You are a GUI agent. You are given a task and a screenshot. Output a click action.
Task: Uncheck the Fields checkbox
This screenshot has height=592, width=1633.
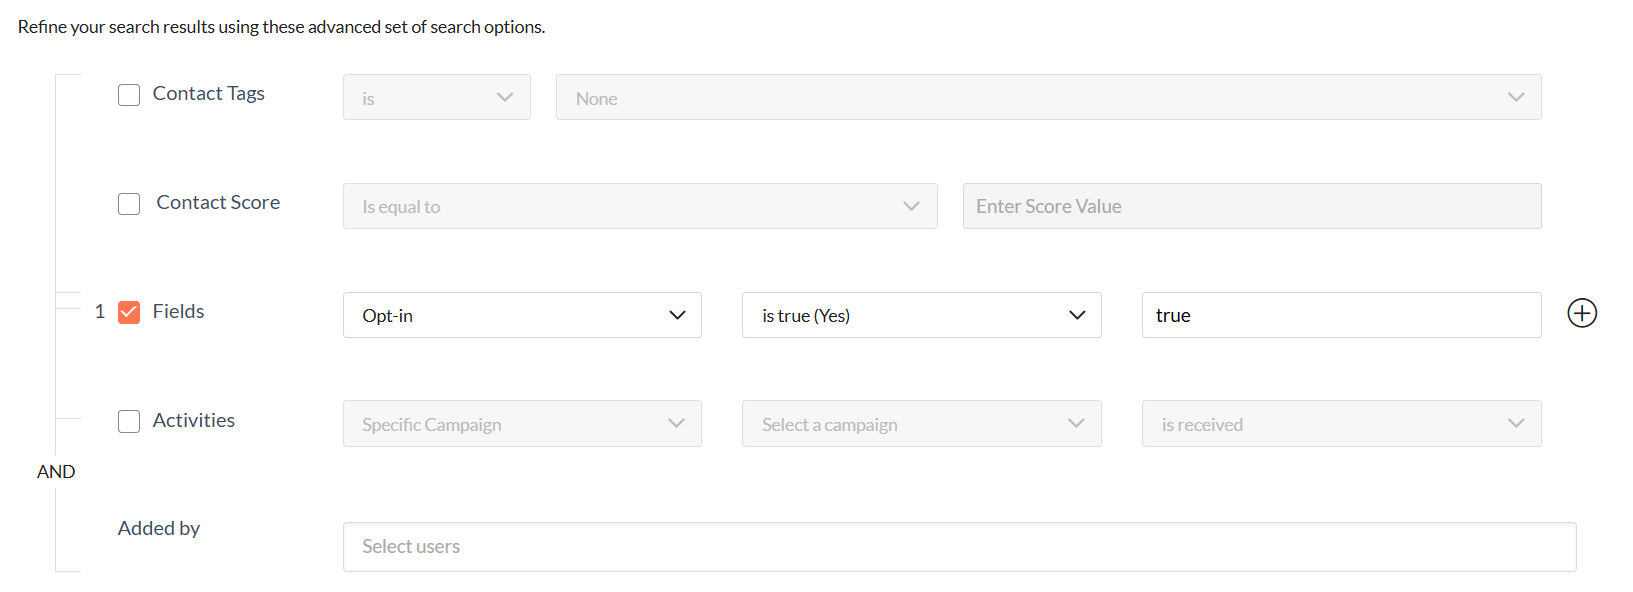[x=129, y=313]
